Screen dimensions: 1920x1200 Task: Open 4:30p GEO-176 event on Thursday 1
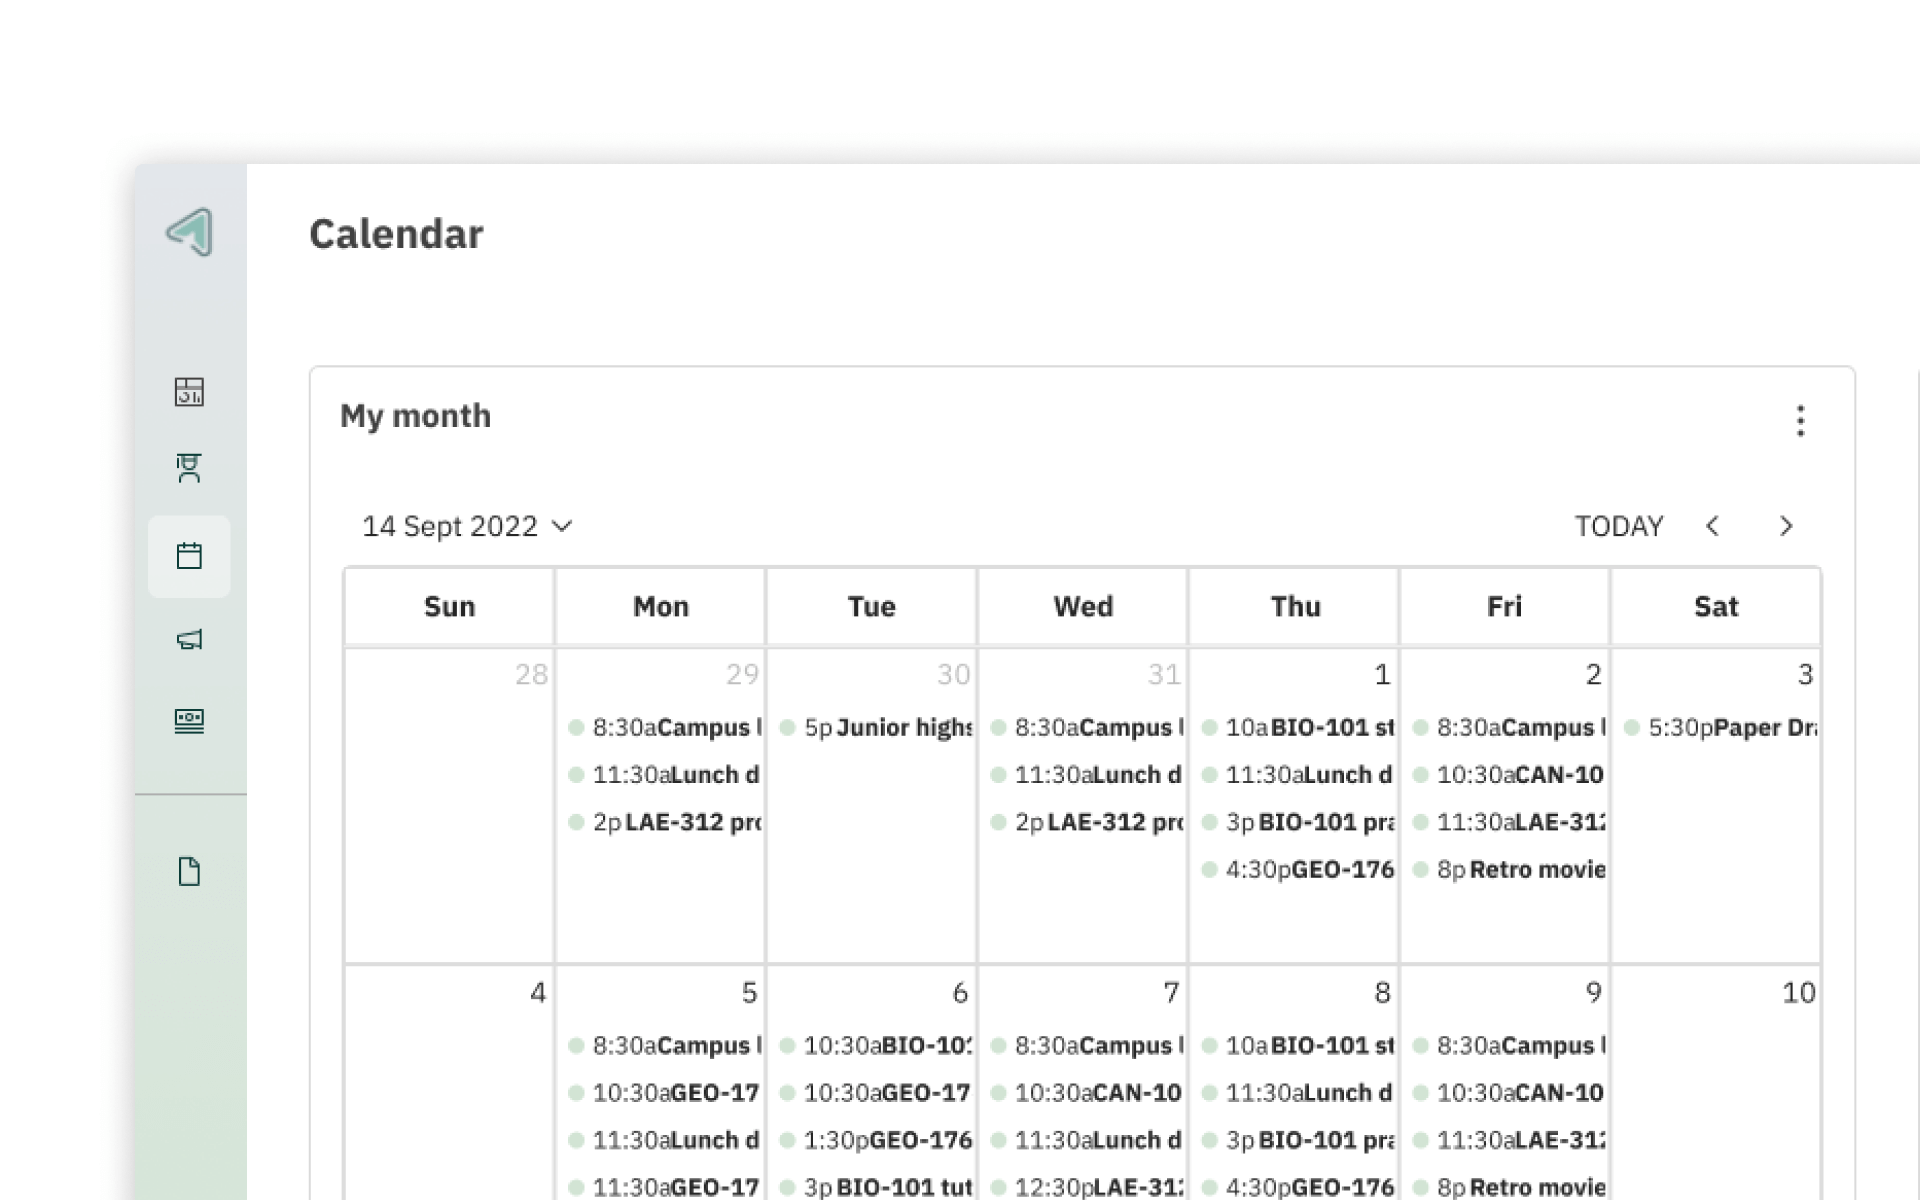1298,869
